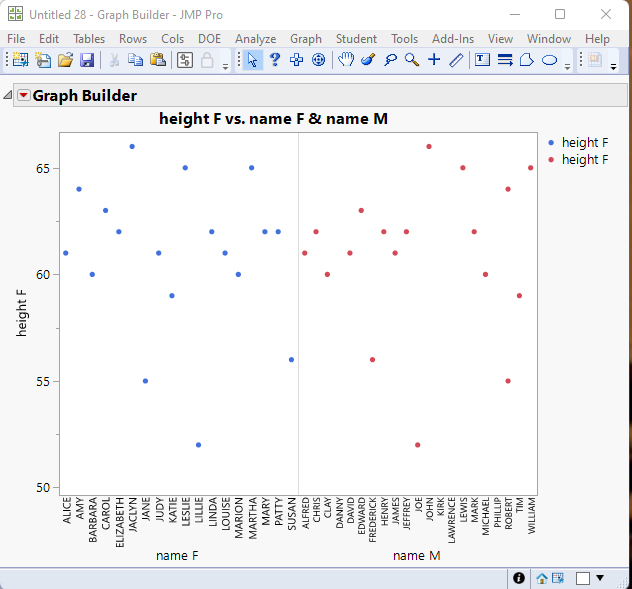Screen dimensions: 632x589
Task: Select the Help question mark tool
Action: tap(275, 60)
